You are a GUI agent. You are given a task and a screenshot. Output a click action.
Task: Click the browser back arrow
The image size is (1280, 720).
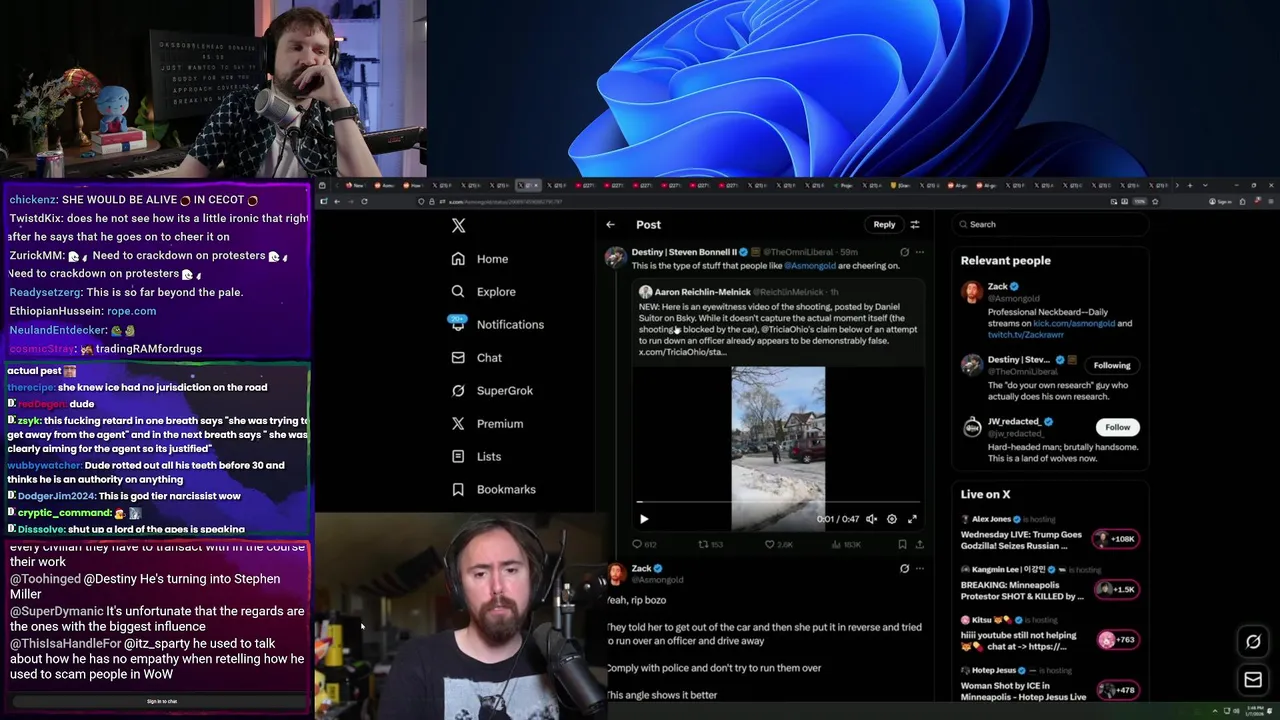(337, 201)
